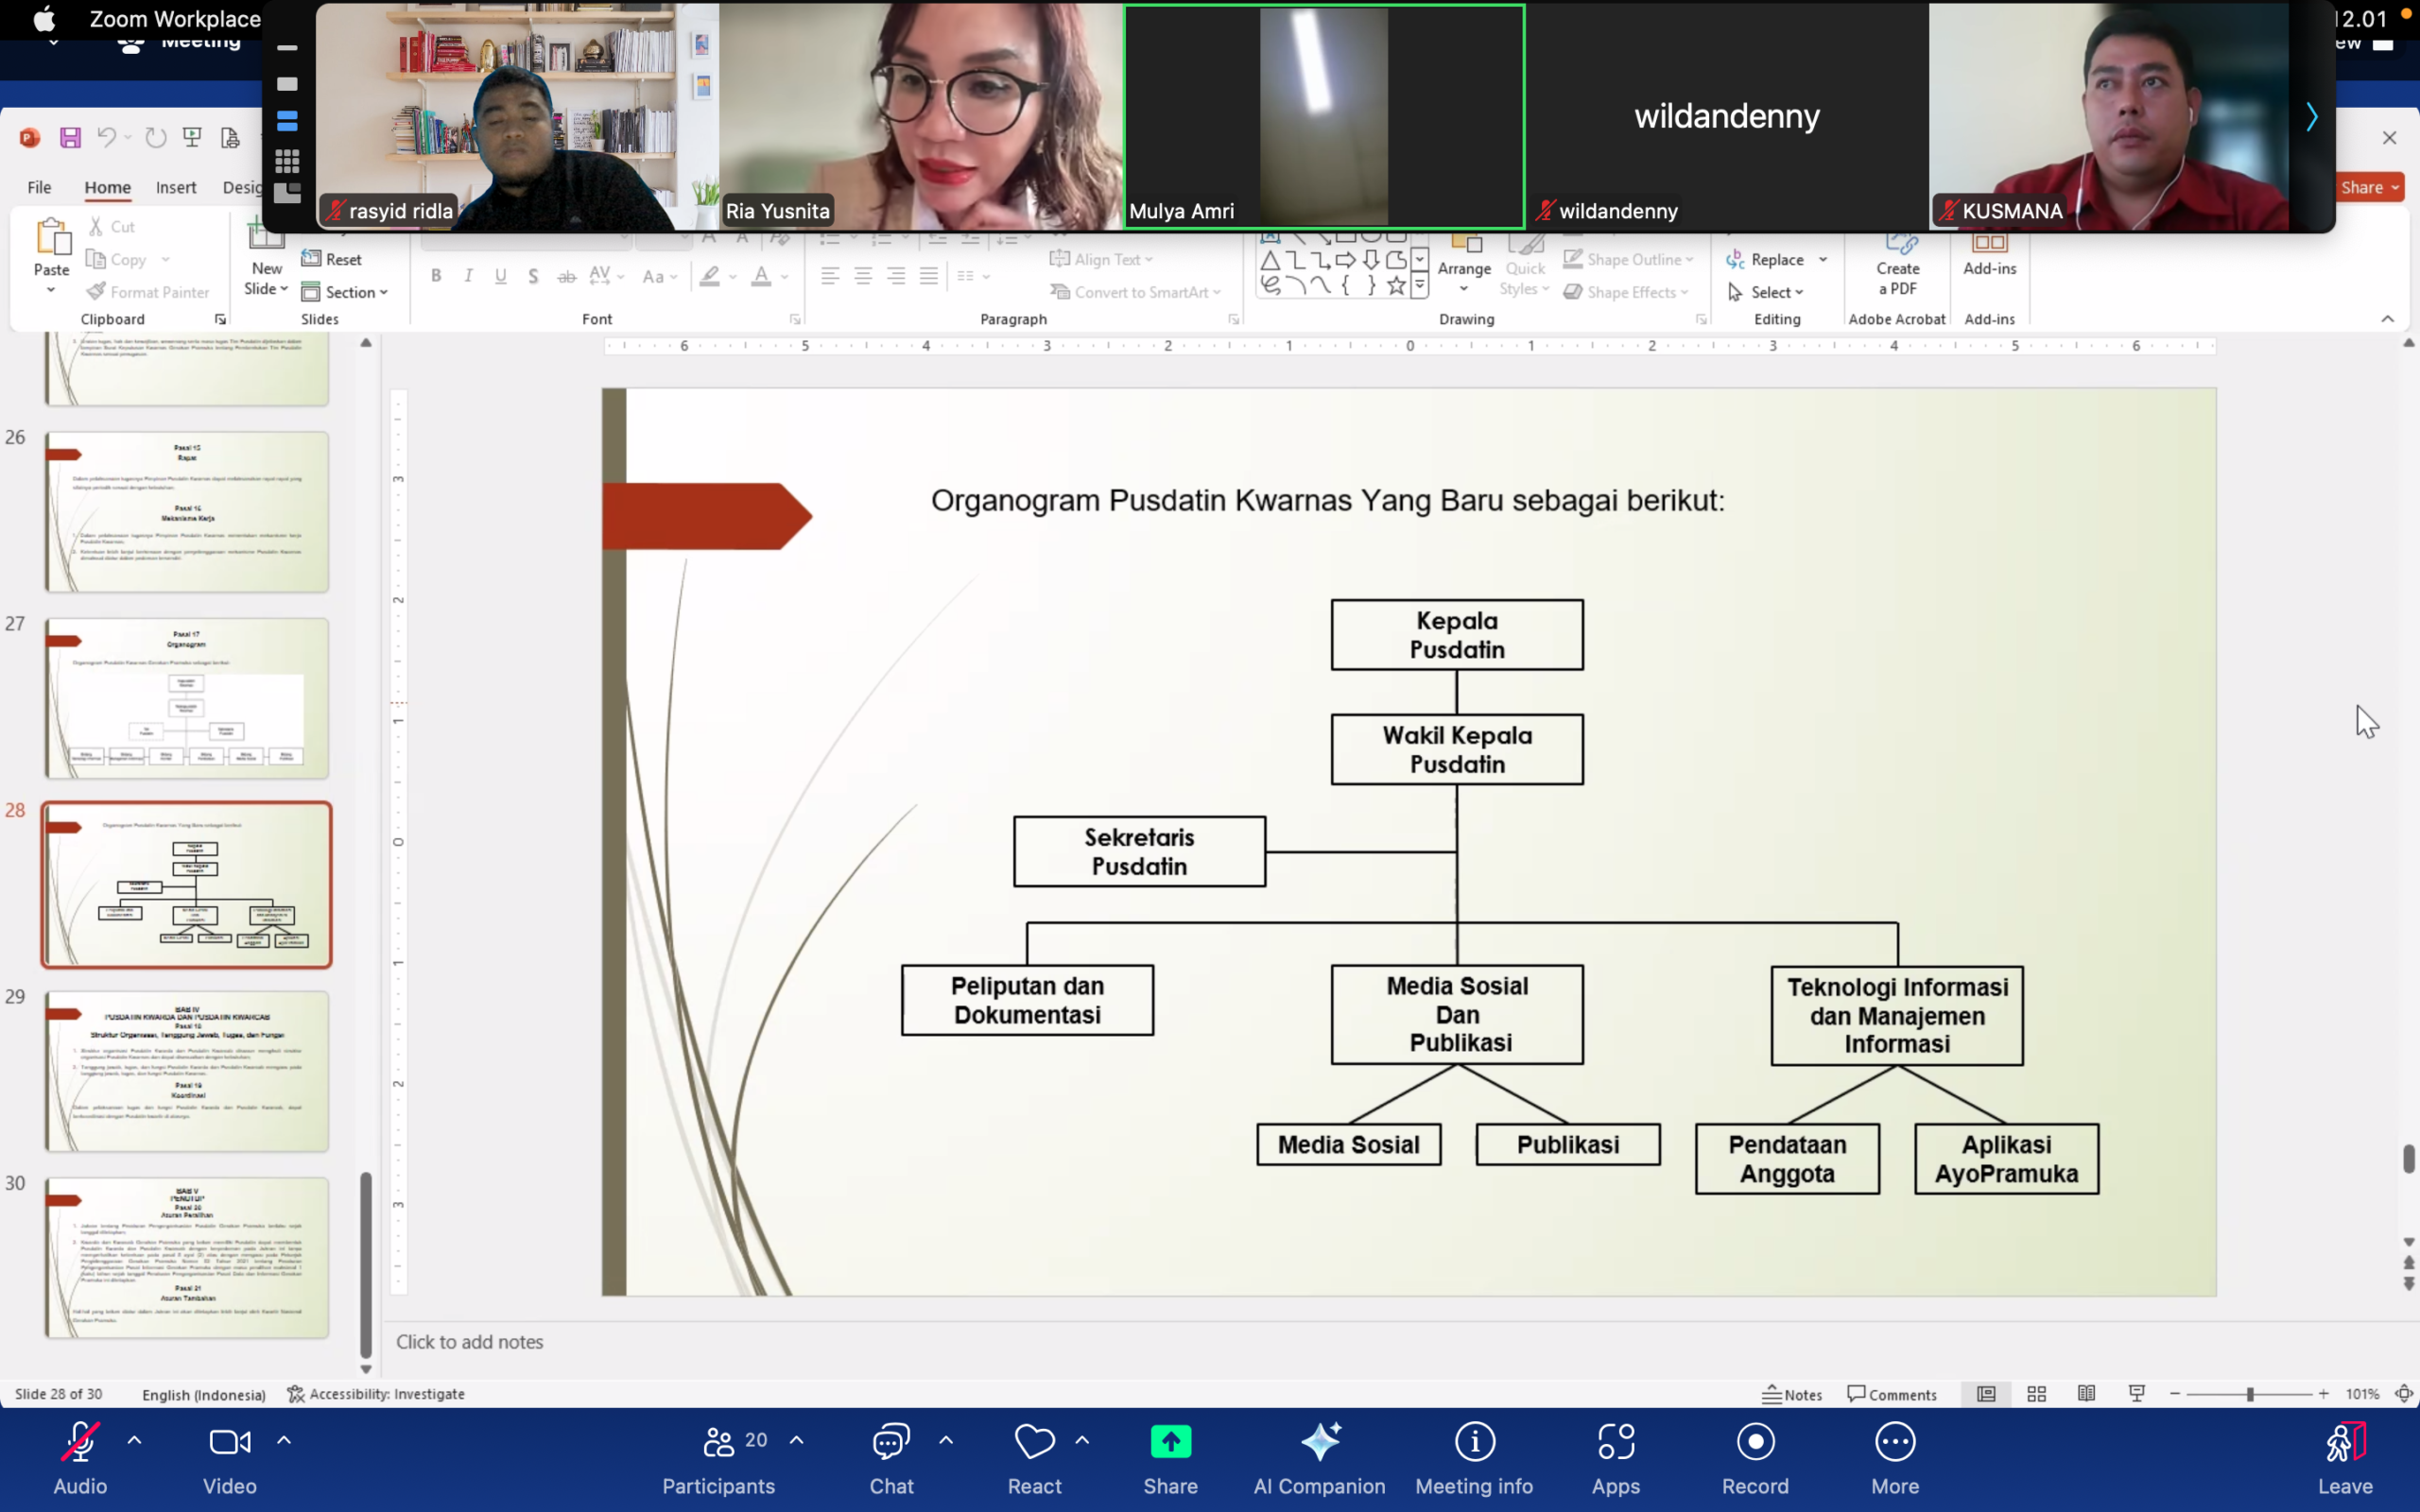2420x1512 pixels.
Task: Expand the Audio options caret
Action: click(x=135, y=1441)
